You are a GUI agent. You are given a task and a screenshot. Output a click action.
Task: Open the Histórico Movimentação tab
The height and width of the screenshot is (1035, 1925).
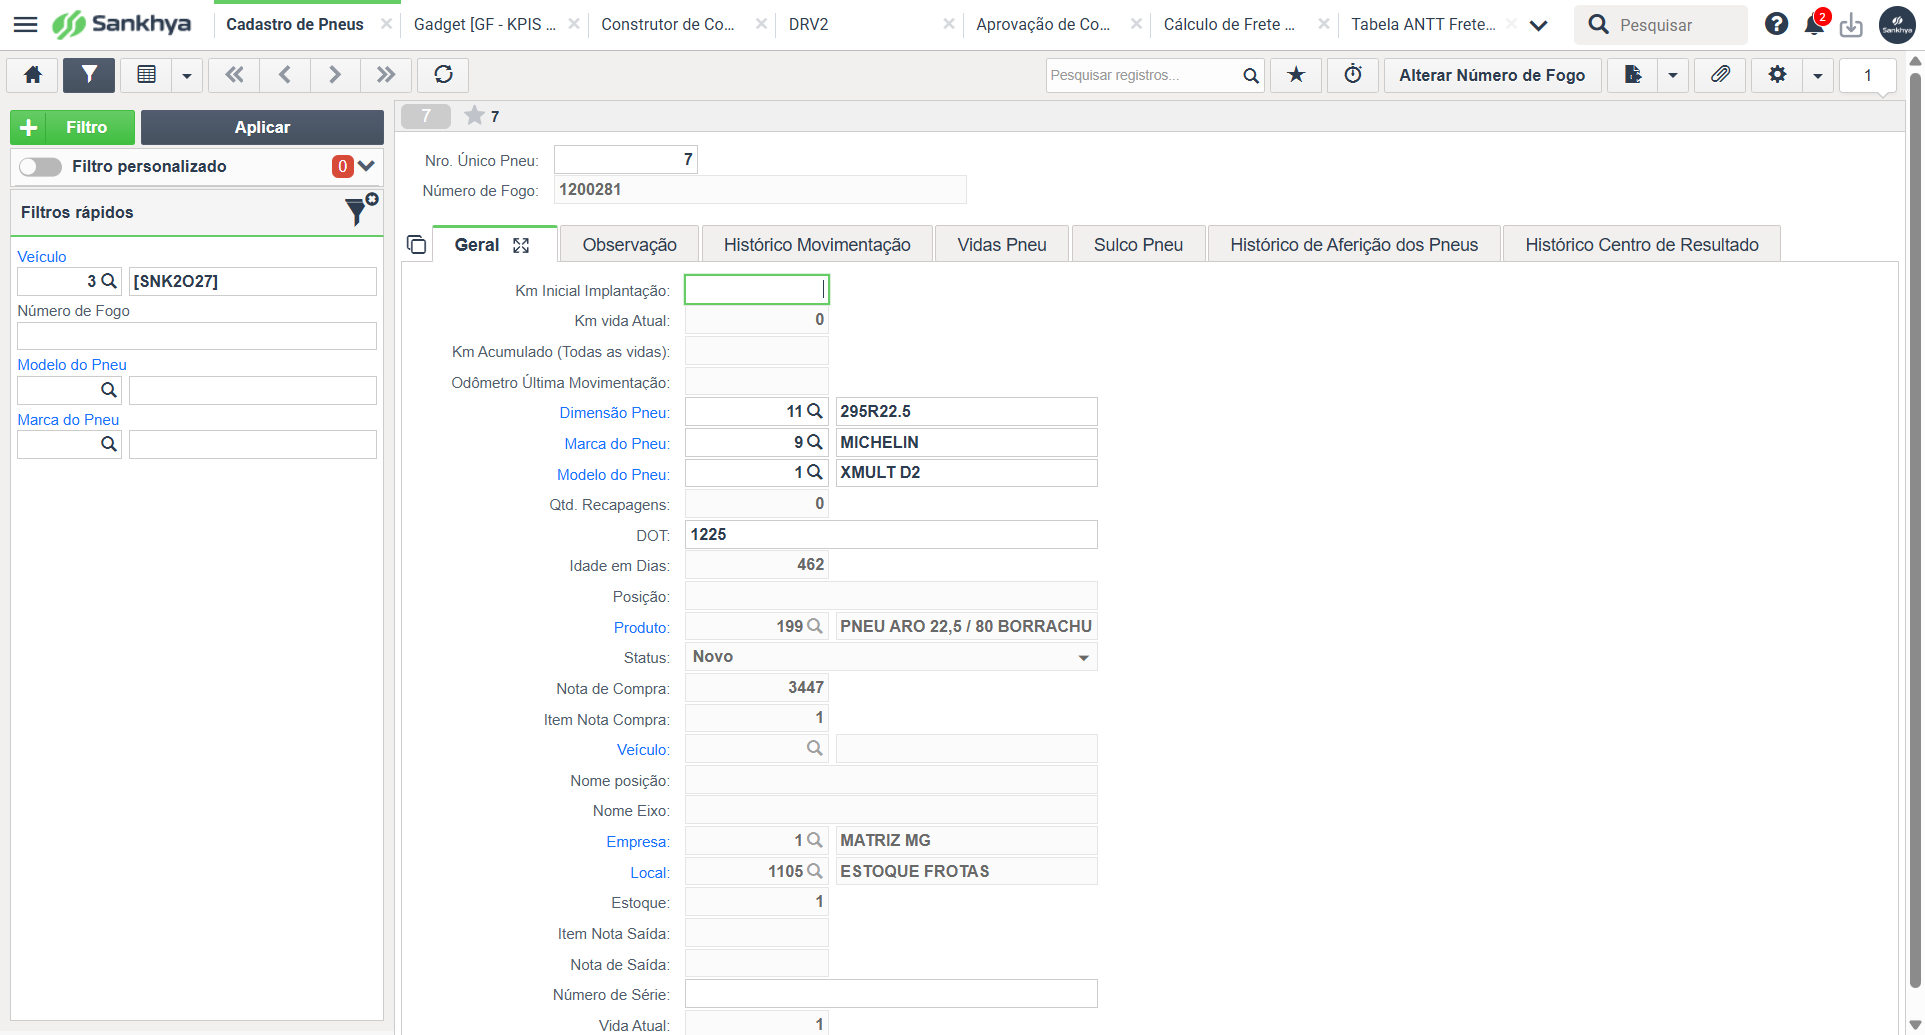pyautogui.click(x=817, y=245)
